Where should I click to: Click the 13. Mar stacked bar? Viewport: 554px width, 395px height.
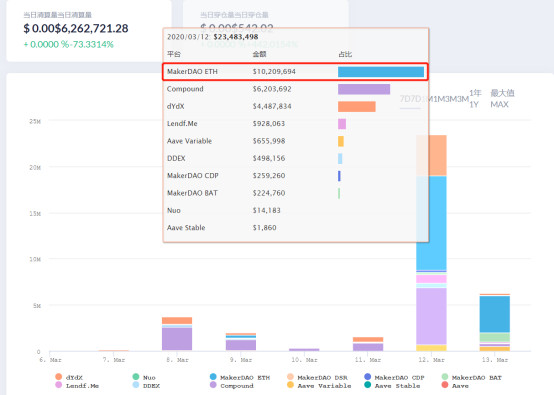[495, 322]
